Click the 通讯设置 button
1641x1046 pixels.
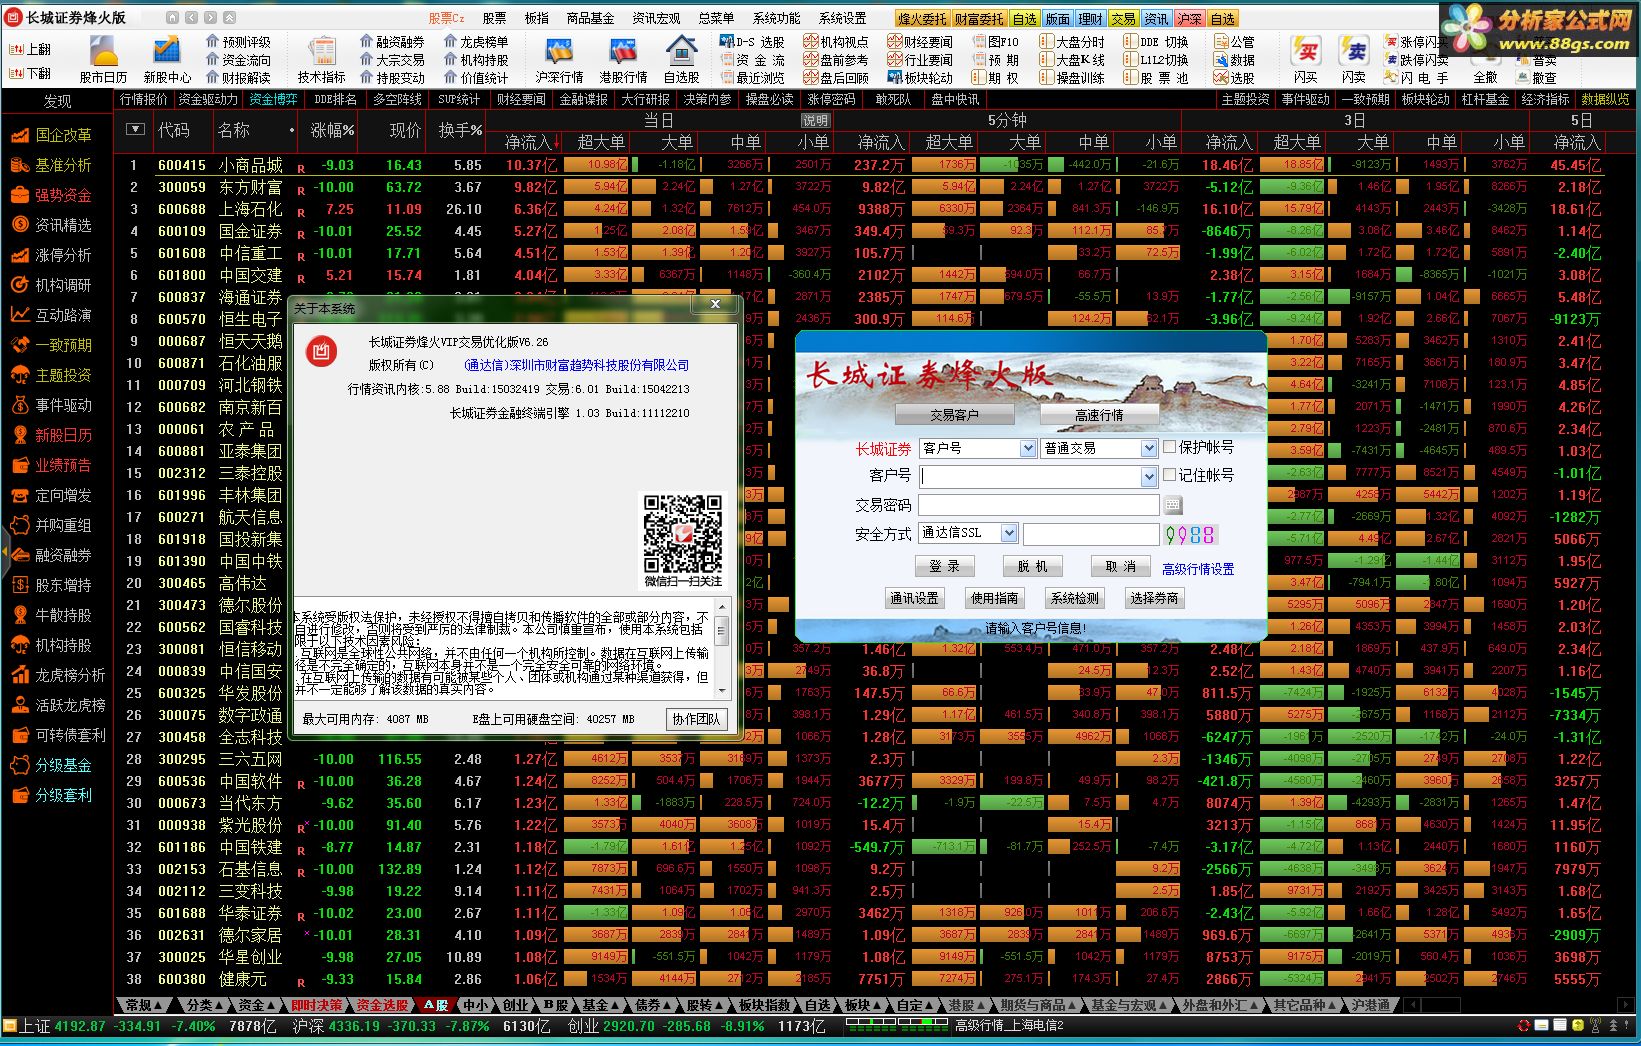(x=914, y=598)
